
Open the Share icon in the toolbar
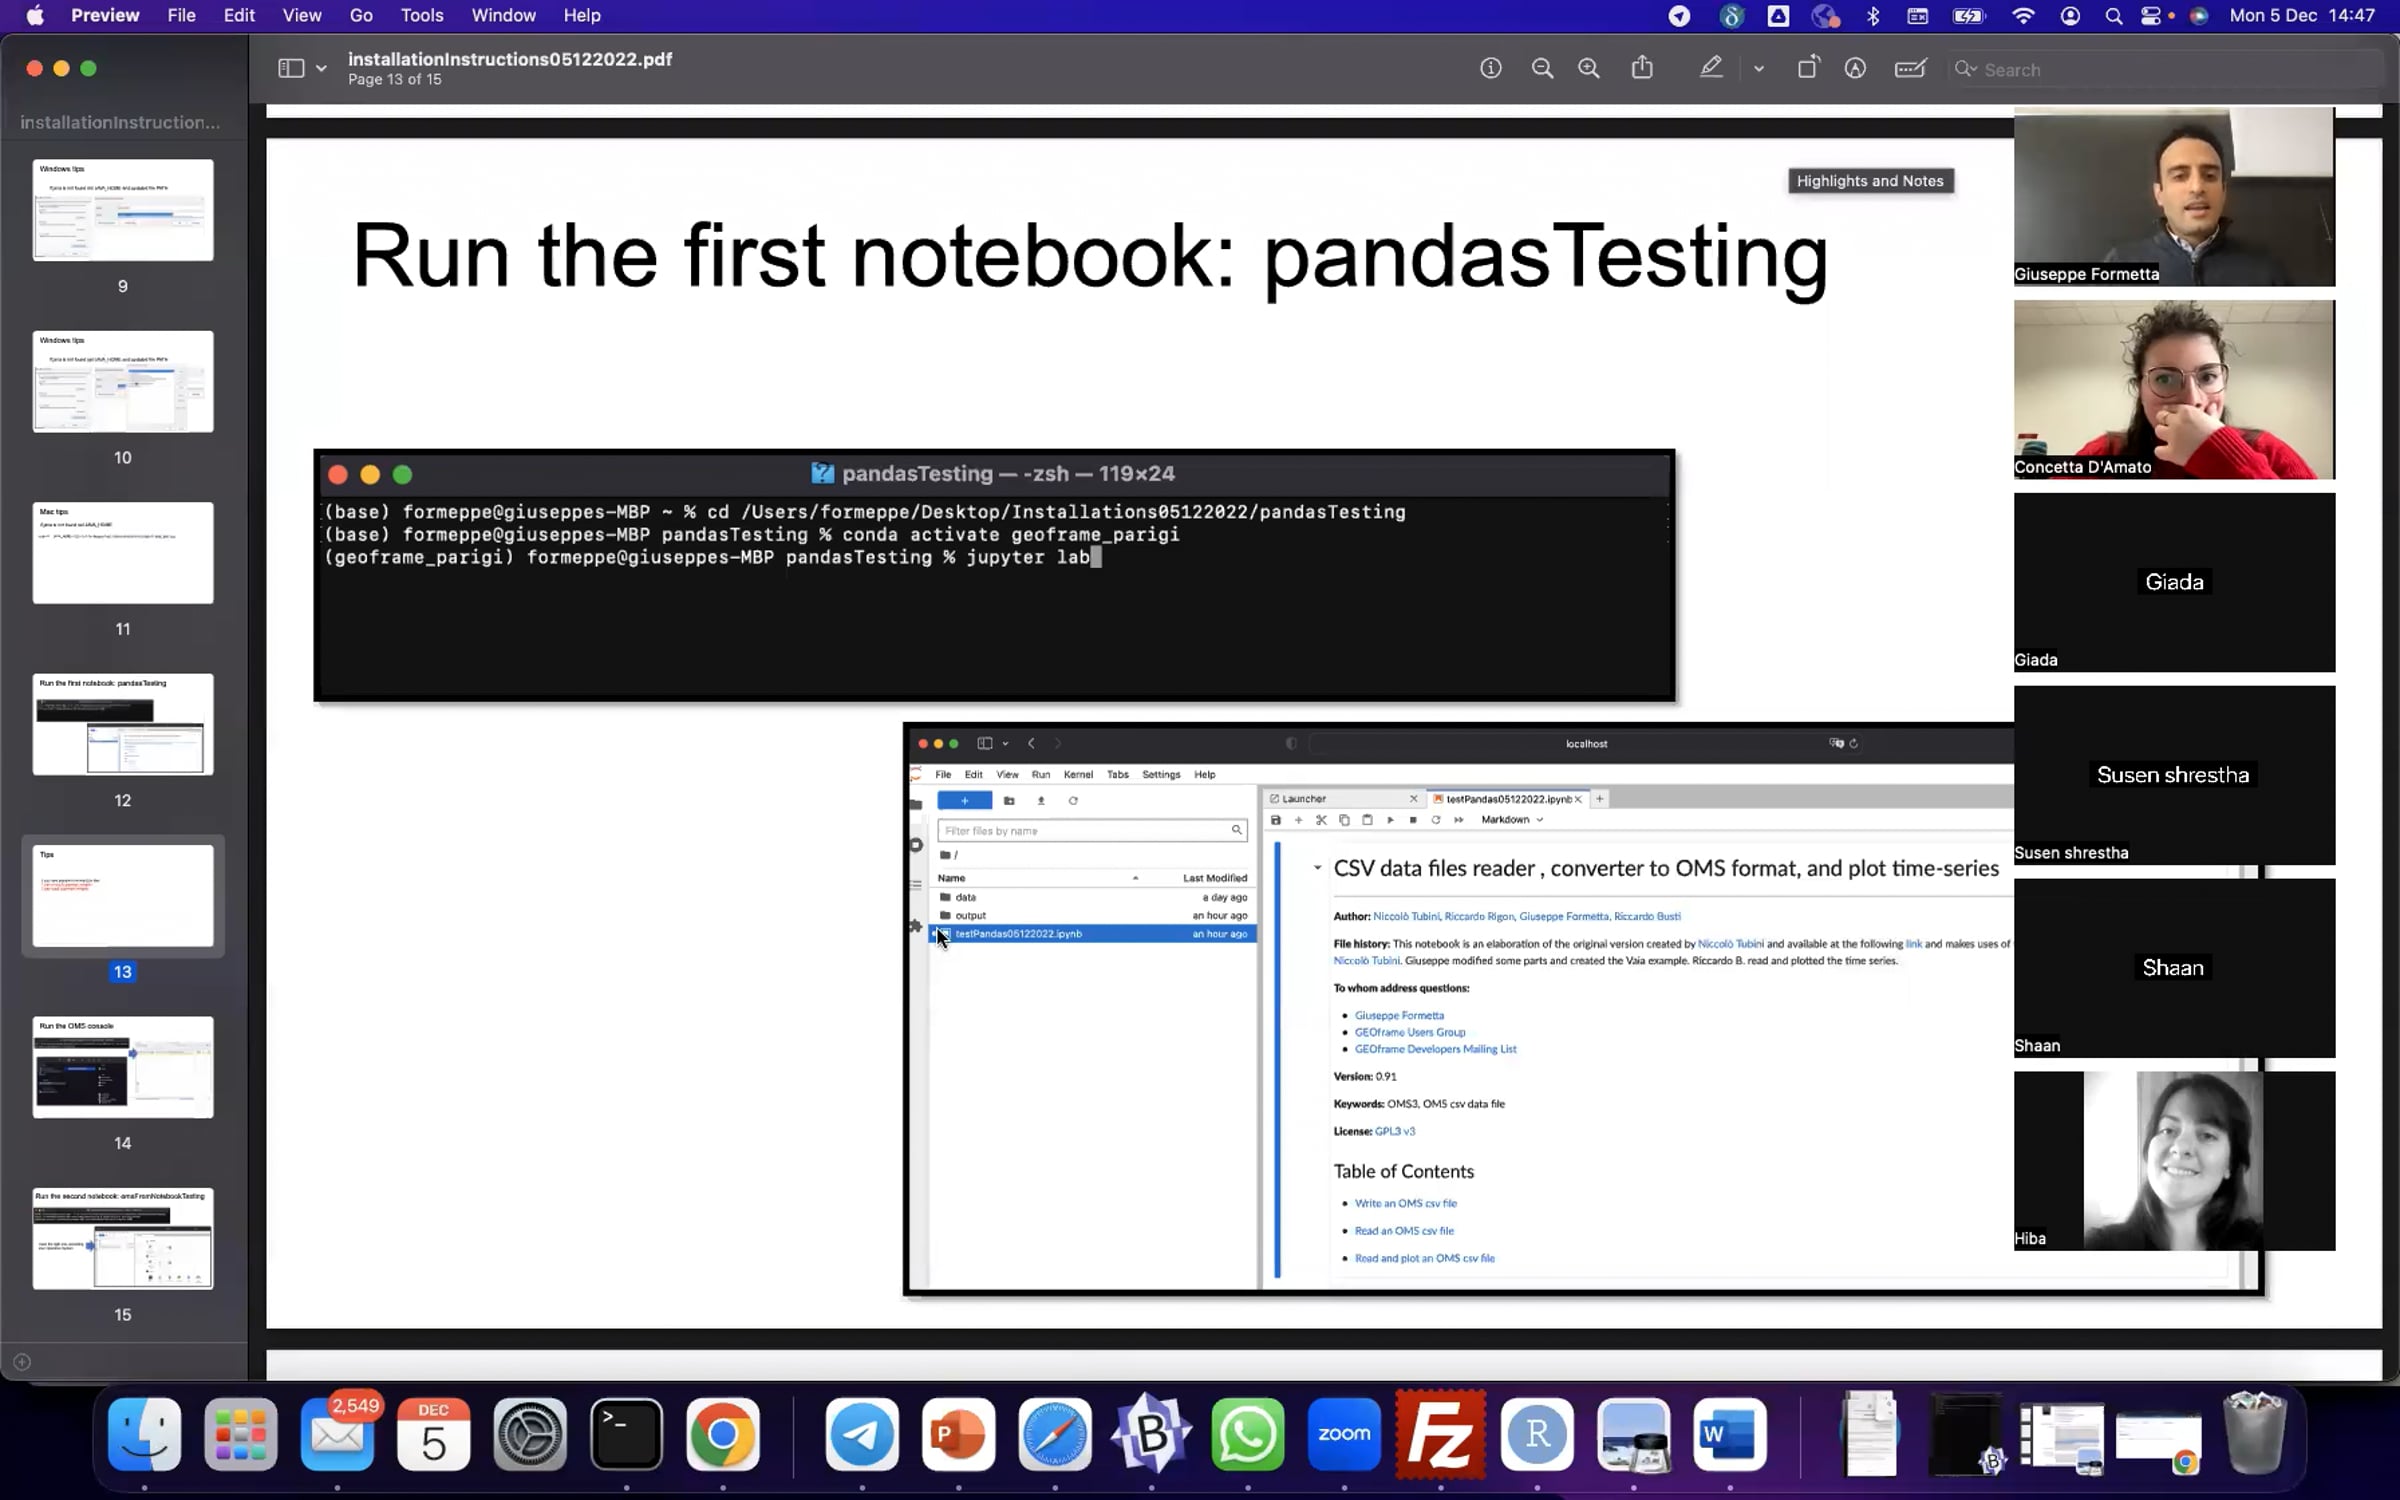1642,69
